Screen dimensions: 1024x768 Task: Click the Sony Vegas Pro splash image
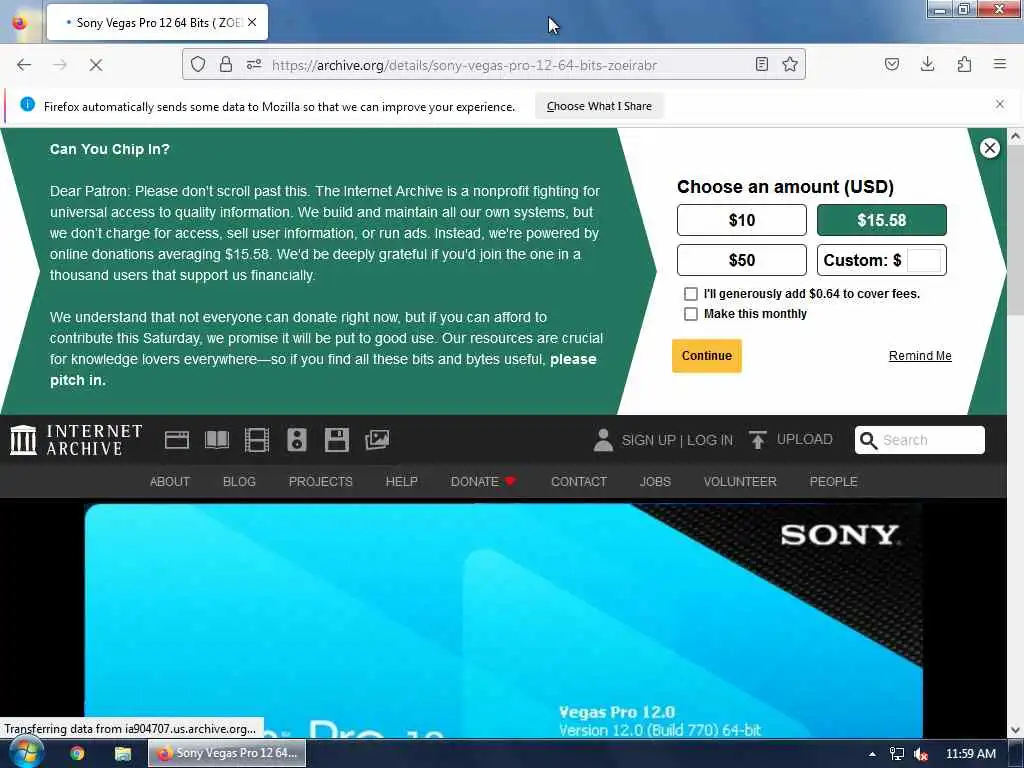tap(504, 620)
